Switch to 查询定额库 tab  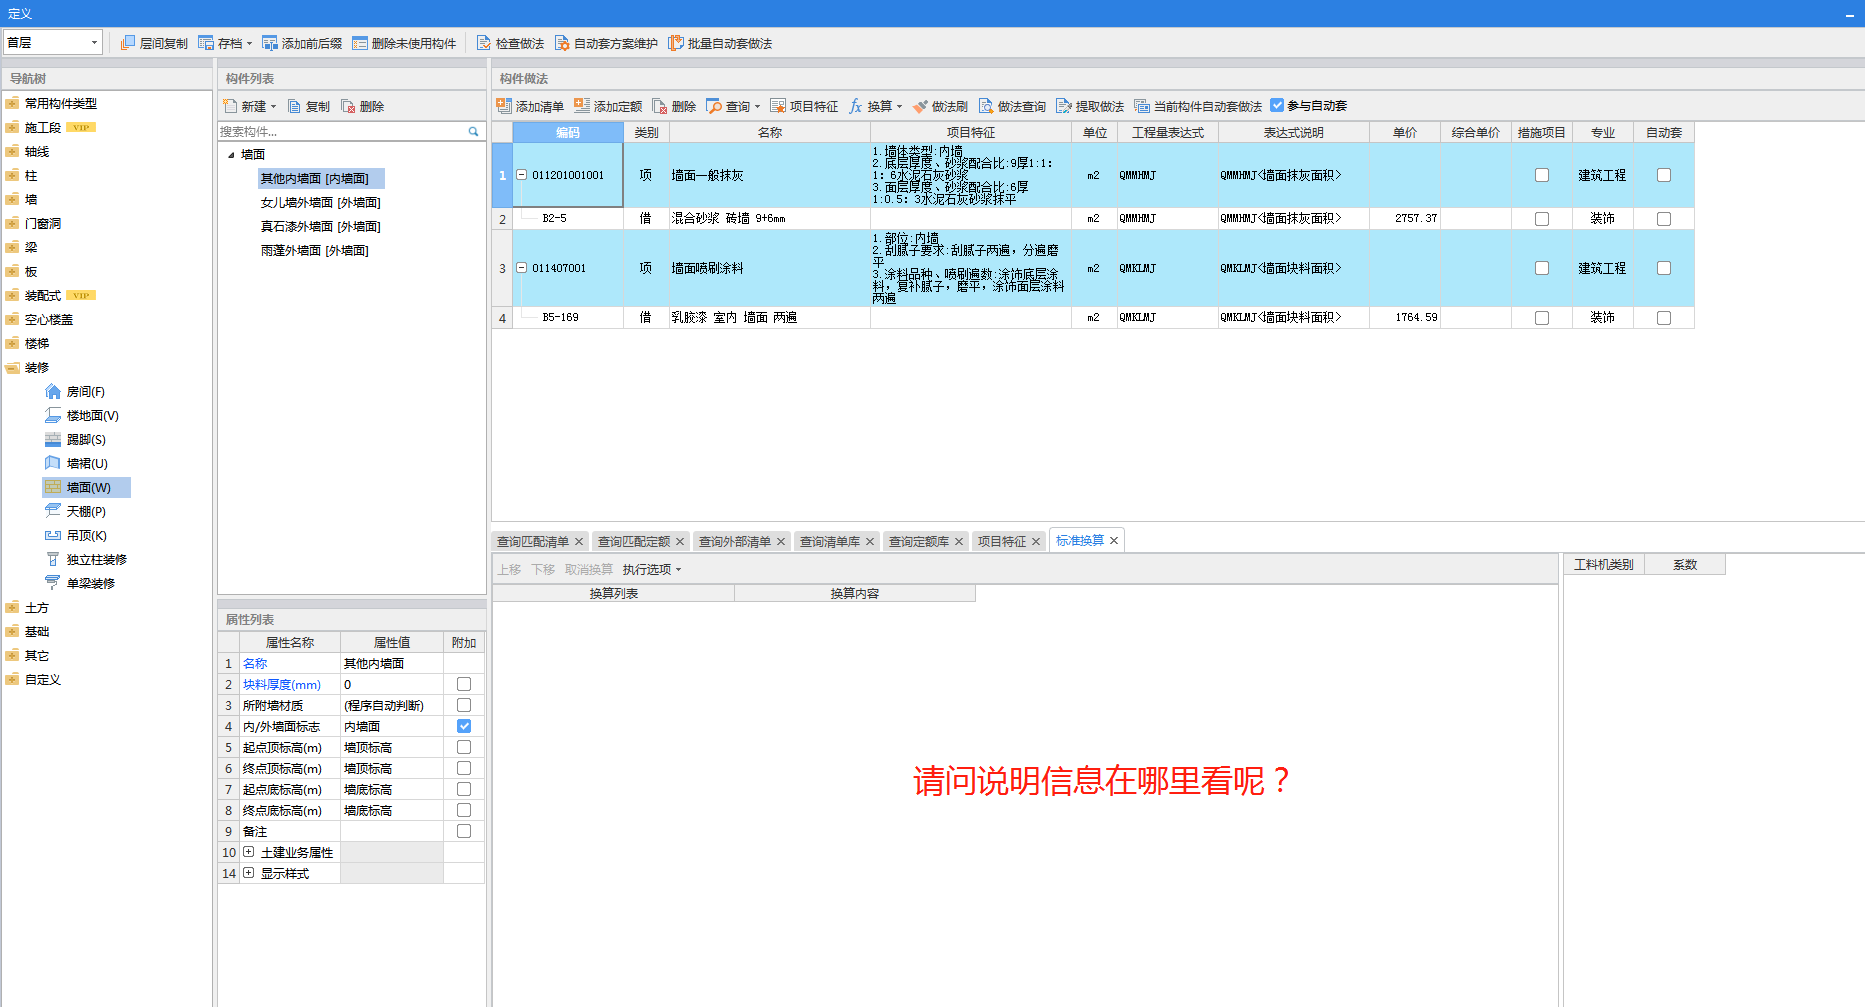tap(919, 541)
